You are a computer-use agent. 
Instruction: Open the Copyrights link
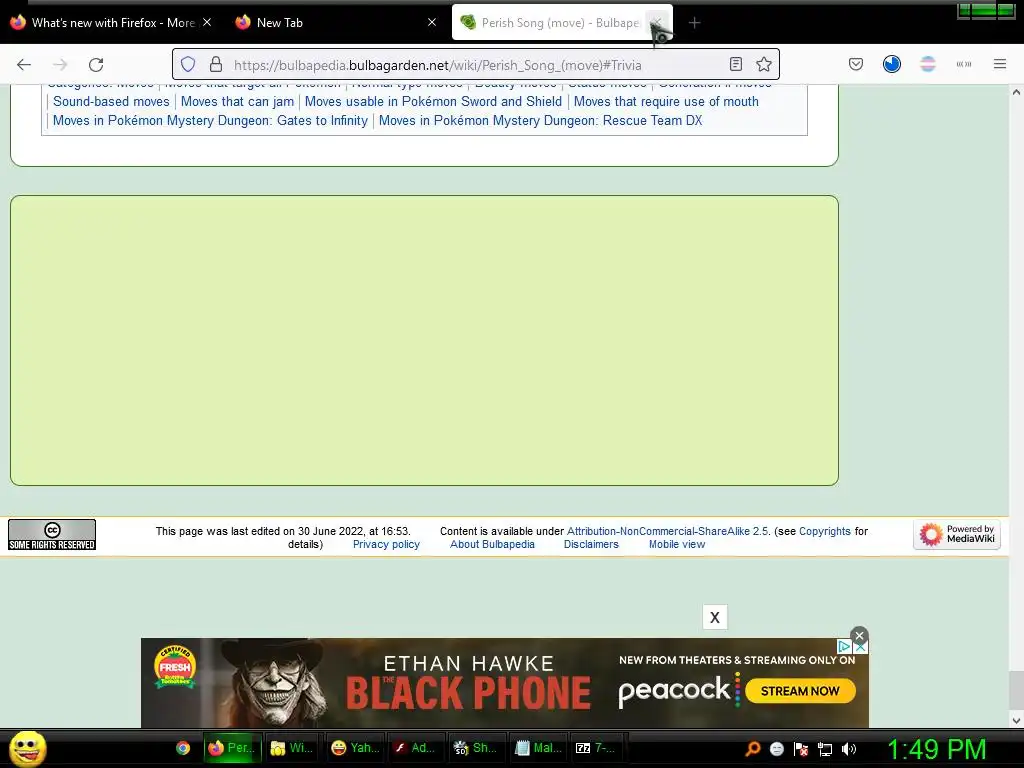(825, 532)
